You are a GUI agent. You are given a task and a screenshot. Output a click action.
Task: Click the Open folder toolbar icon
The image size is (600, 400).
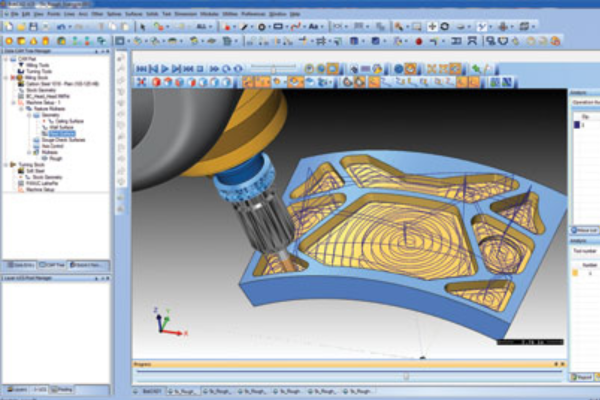[23, 28]
